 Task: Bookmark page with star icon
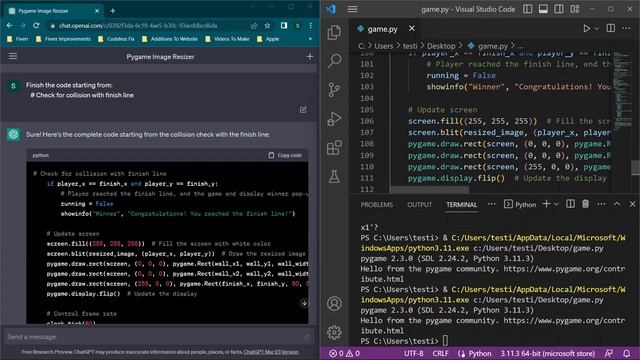pos(267,25)
